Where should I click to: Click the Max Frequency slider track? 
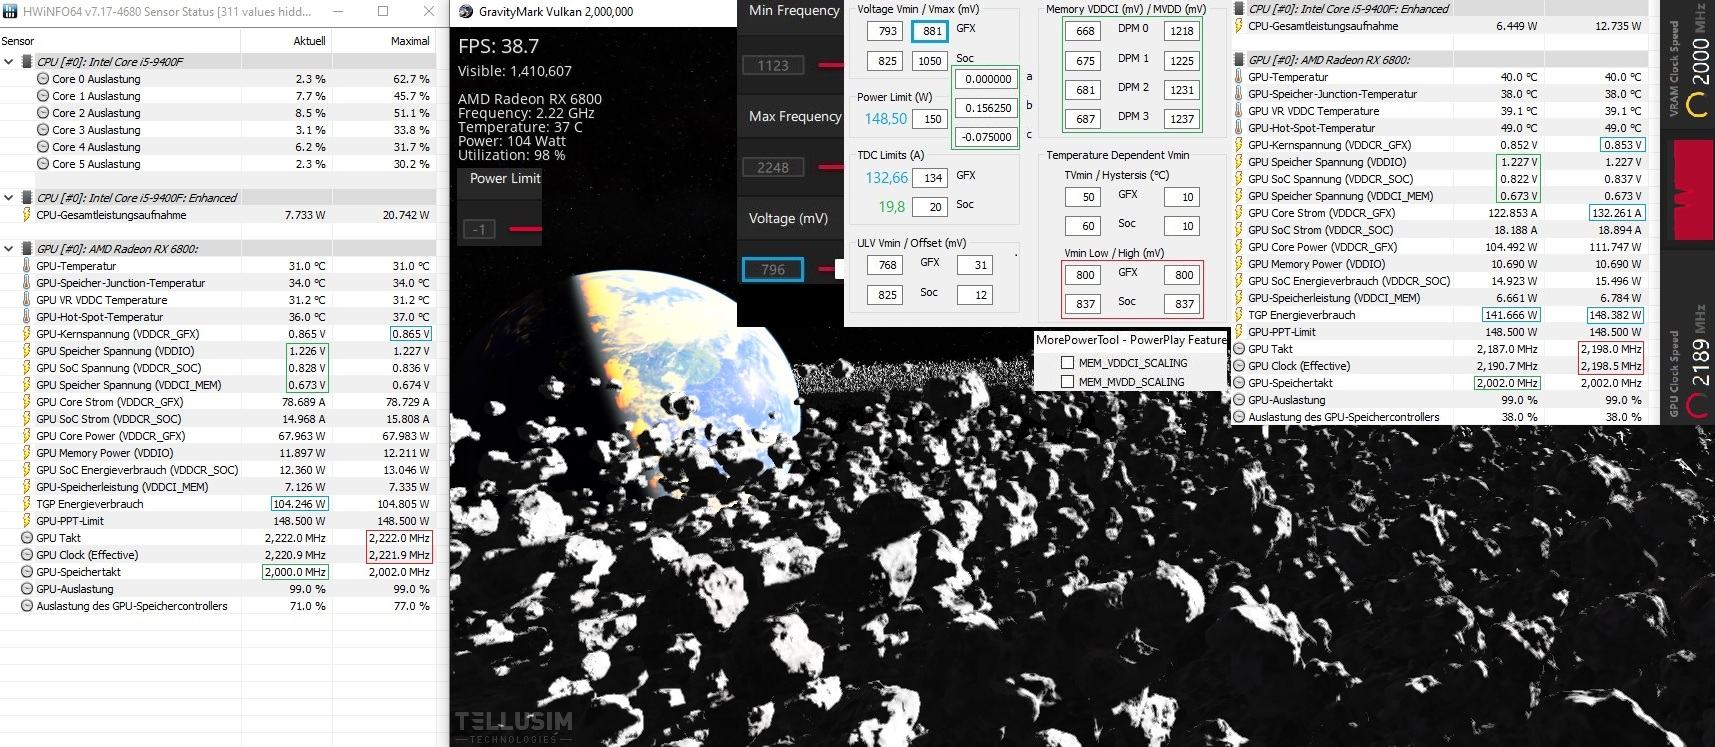831,167
